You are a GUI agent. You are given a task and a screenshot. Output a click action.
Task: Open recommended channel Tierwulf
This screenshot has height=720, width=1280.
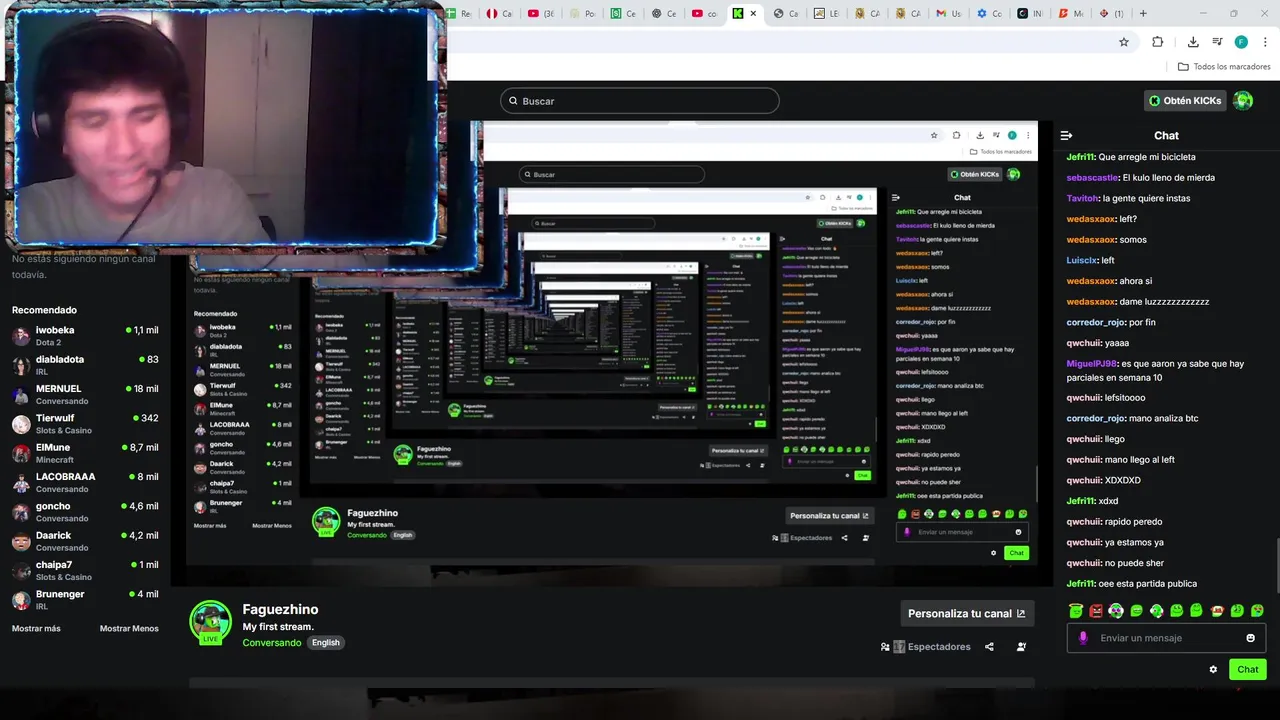(x=85, y=424)
